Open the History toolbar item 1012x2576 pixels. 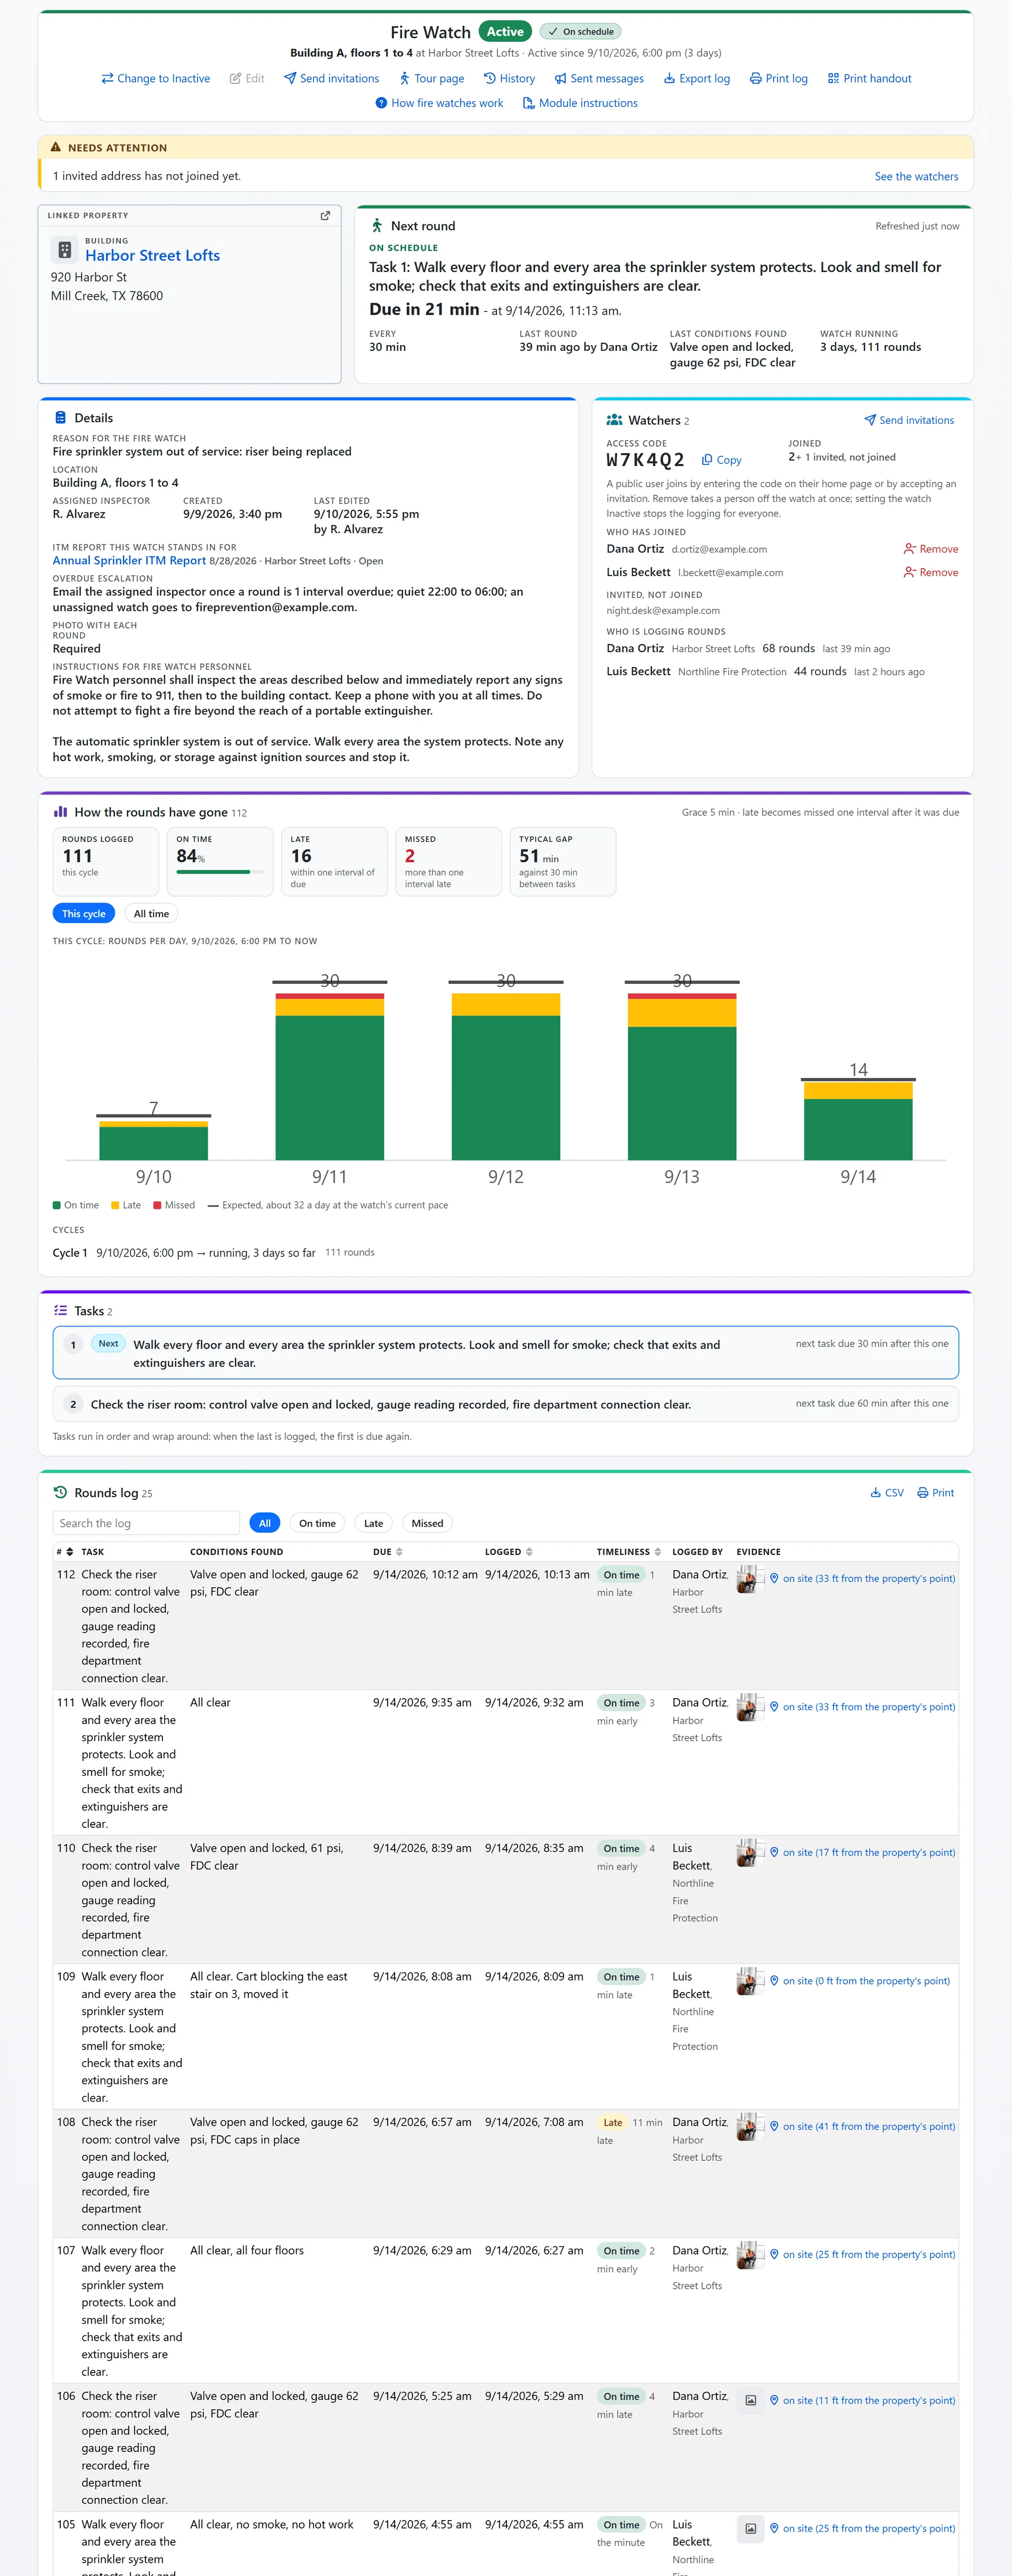(x=509, y=78)
